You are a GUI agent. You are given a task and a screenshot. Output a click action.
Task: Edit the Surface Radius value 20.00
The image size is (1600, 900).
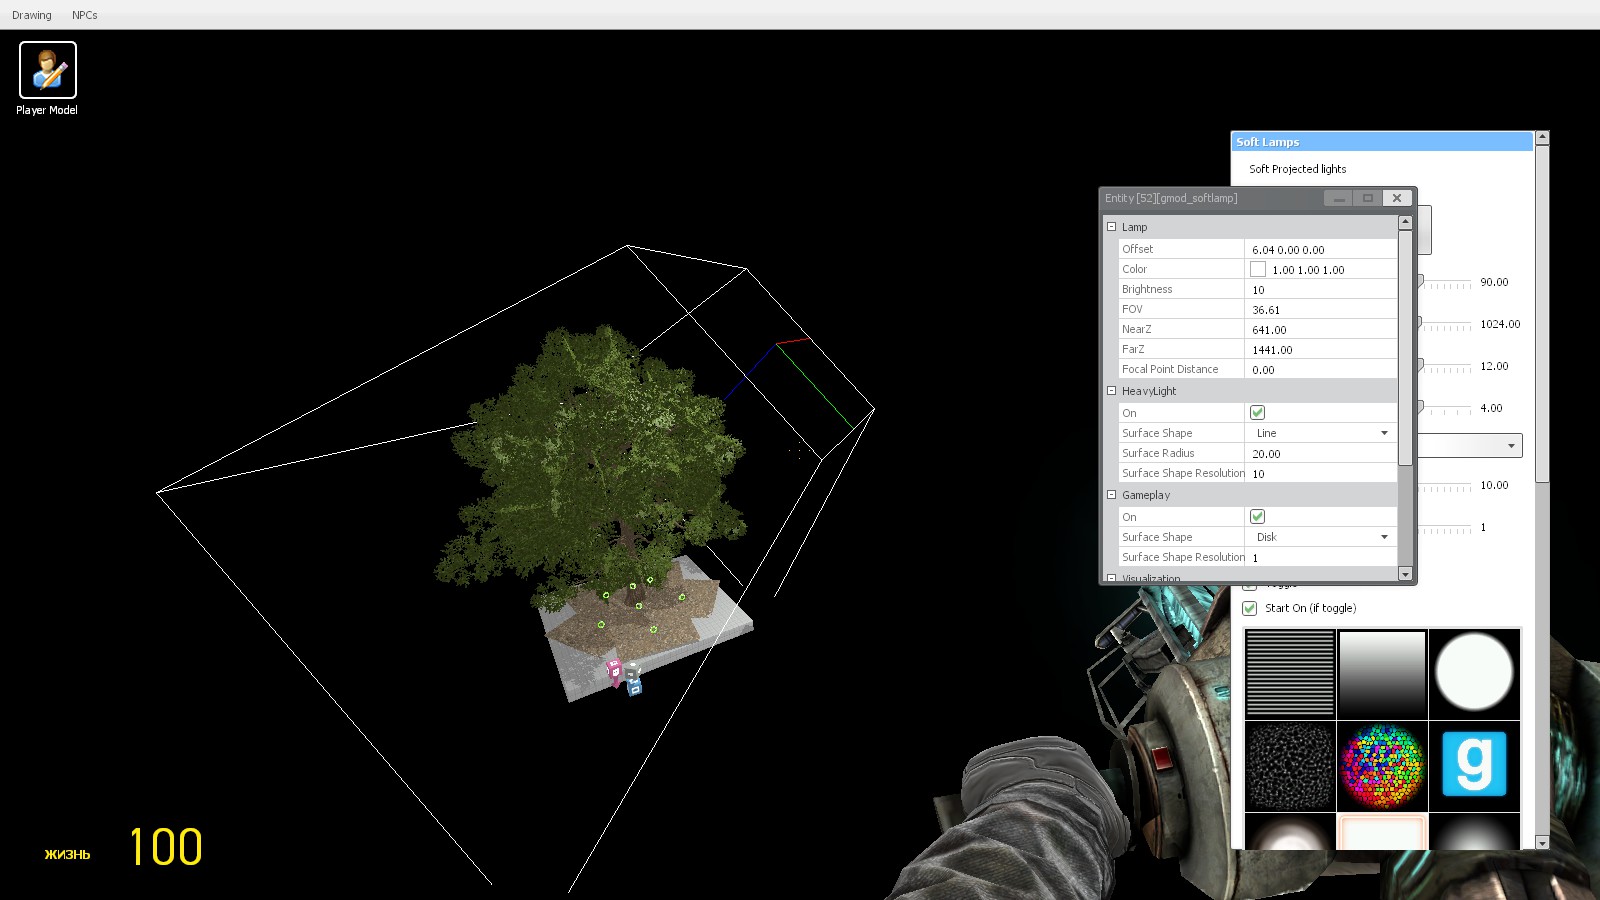[1321, 453]
